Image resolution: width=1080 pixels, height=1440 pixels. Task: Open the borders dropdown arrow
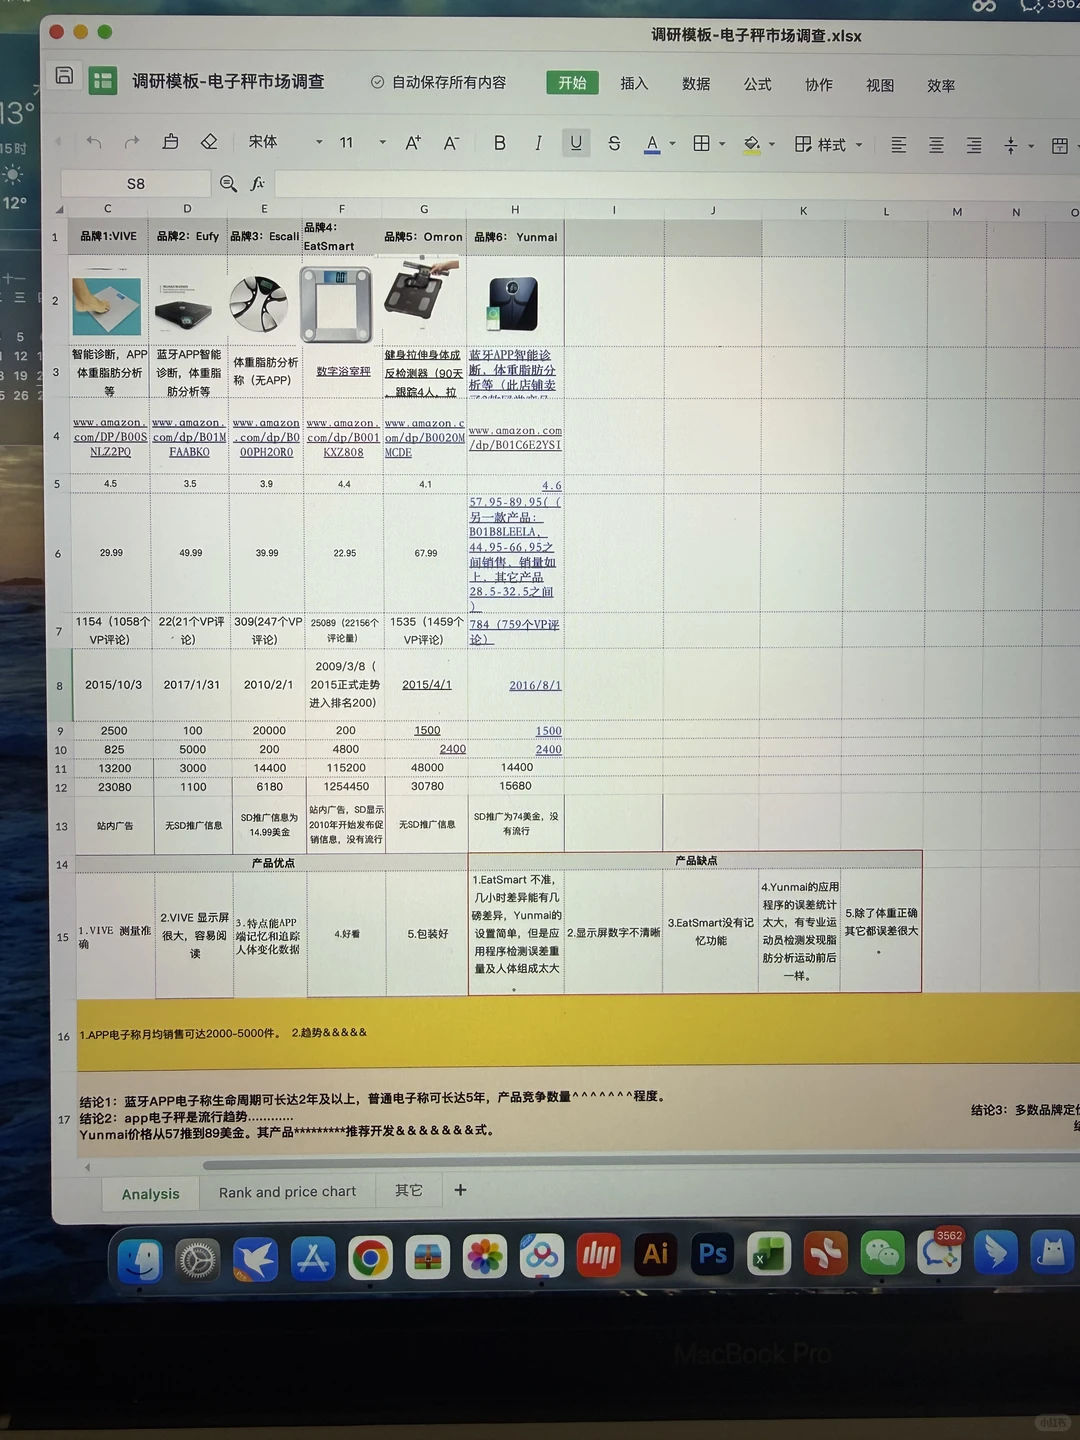coord(722,144)
